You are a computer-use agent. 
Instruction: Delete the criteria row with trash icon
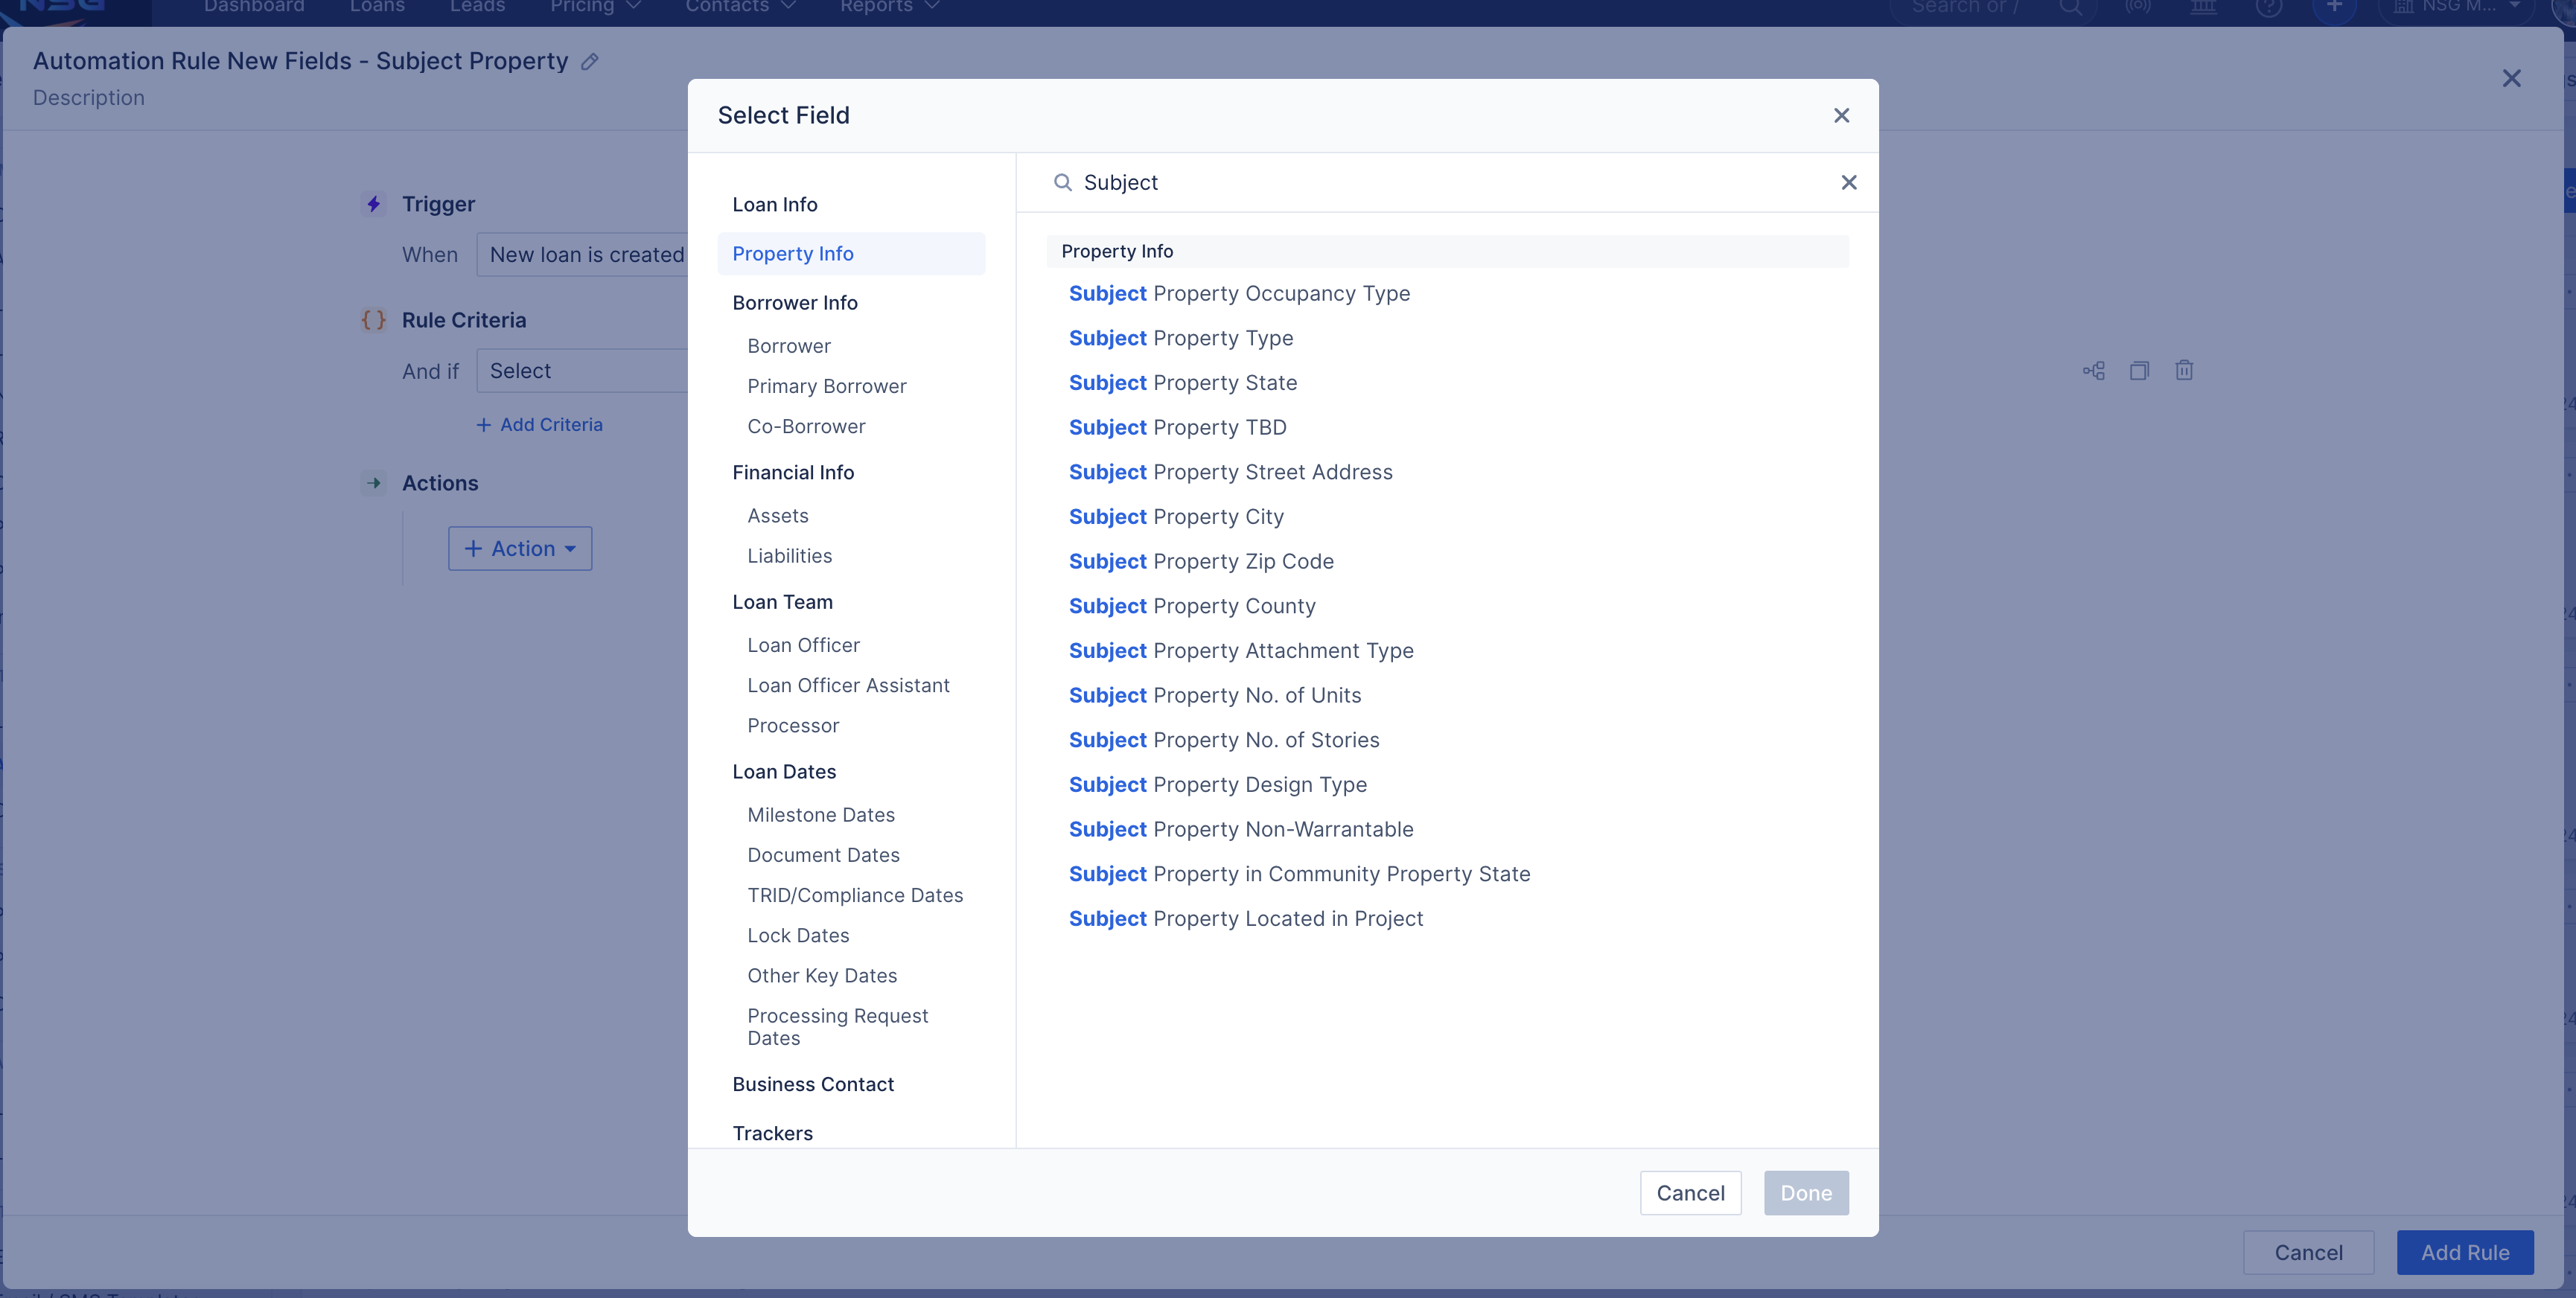click(x=2184, y=371)
